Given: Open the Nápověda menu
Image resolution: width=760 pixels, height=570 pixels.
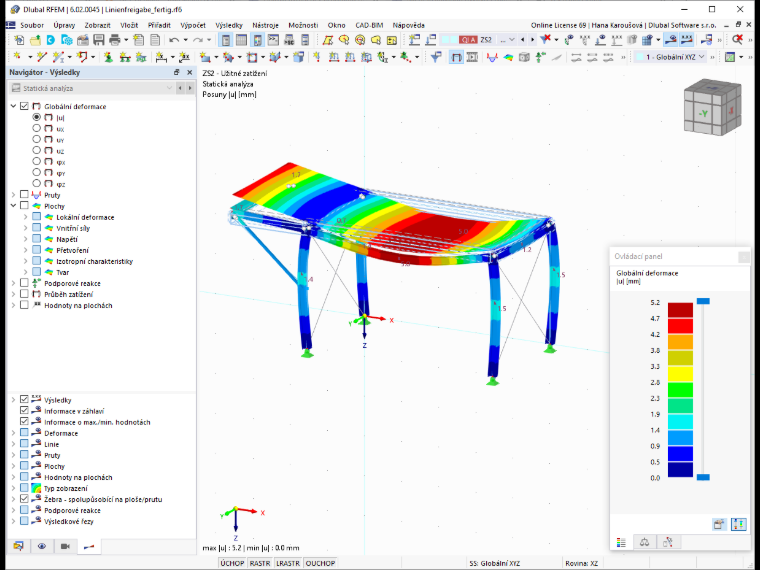Looking at the screenshot, I should tap(409, 25).
